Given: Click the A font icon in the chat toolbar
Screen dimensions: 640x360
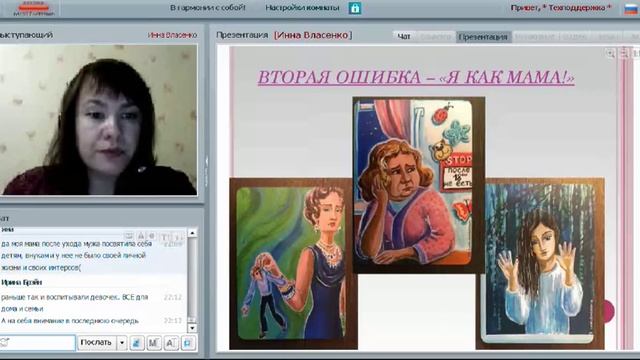Looking at the screenshot, I should 171,343.
